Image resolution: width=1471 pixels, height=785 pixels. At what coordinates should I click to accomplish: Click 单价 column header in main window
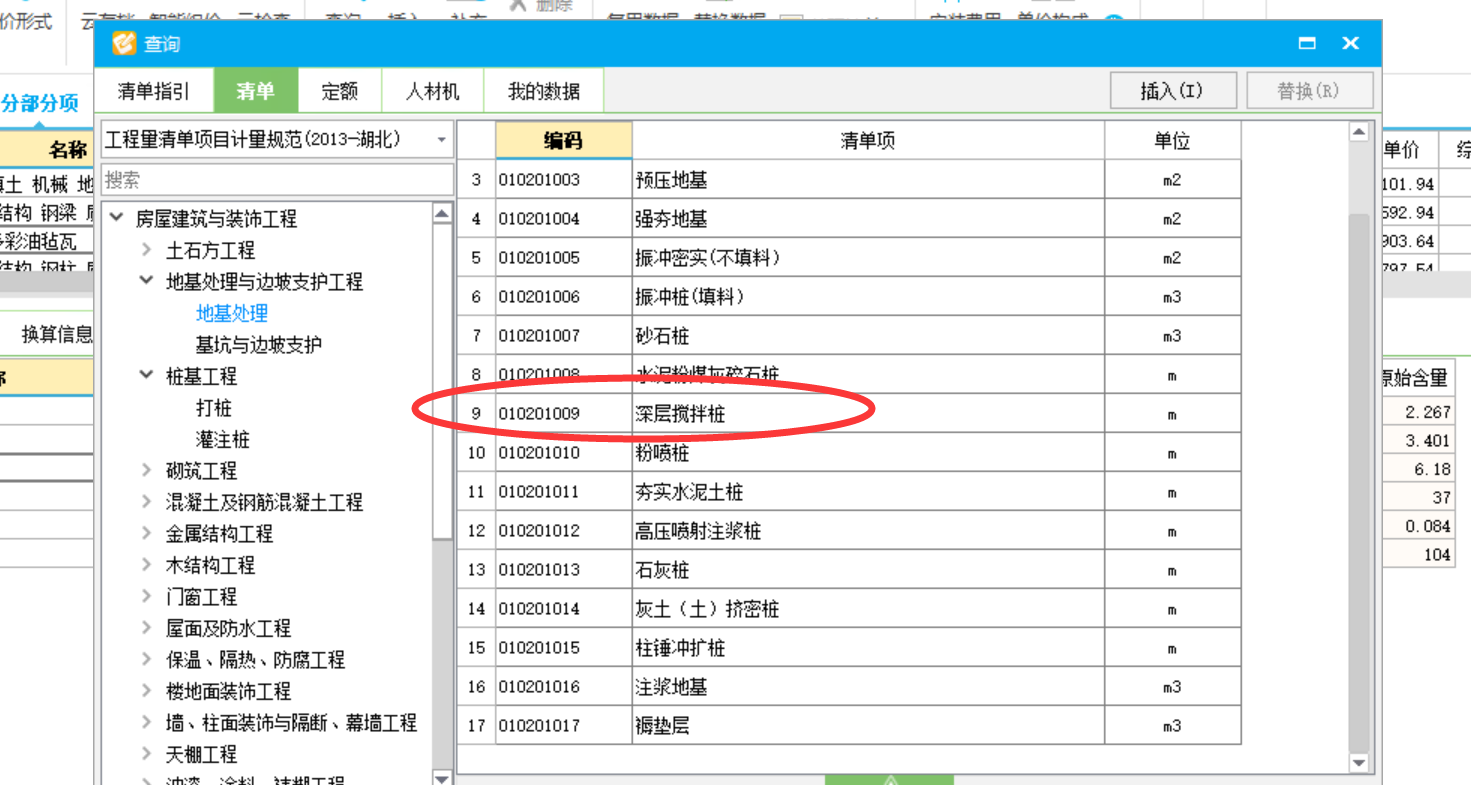coord(1401,150)
